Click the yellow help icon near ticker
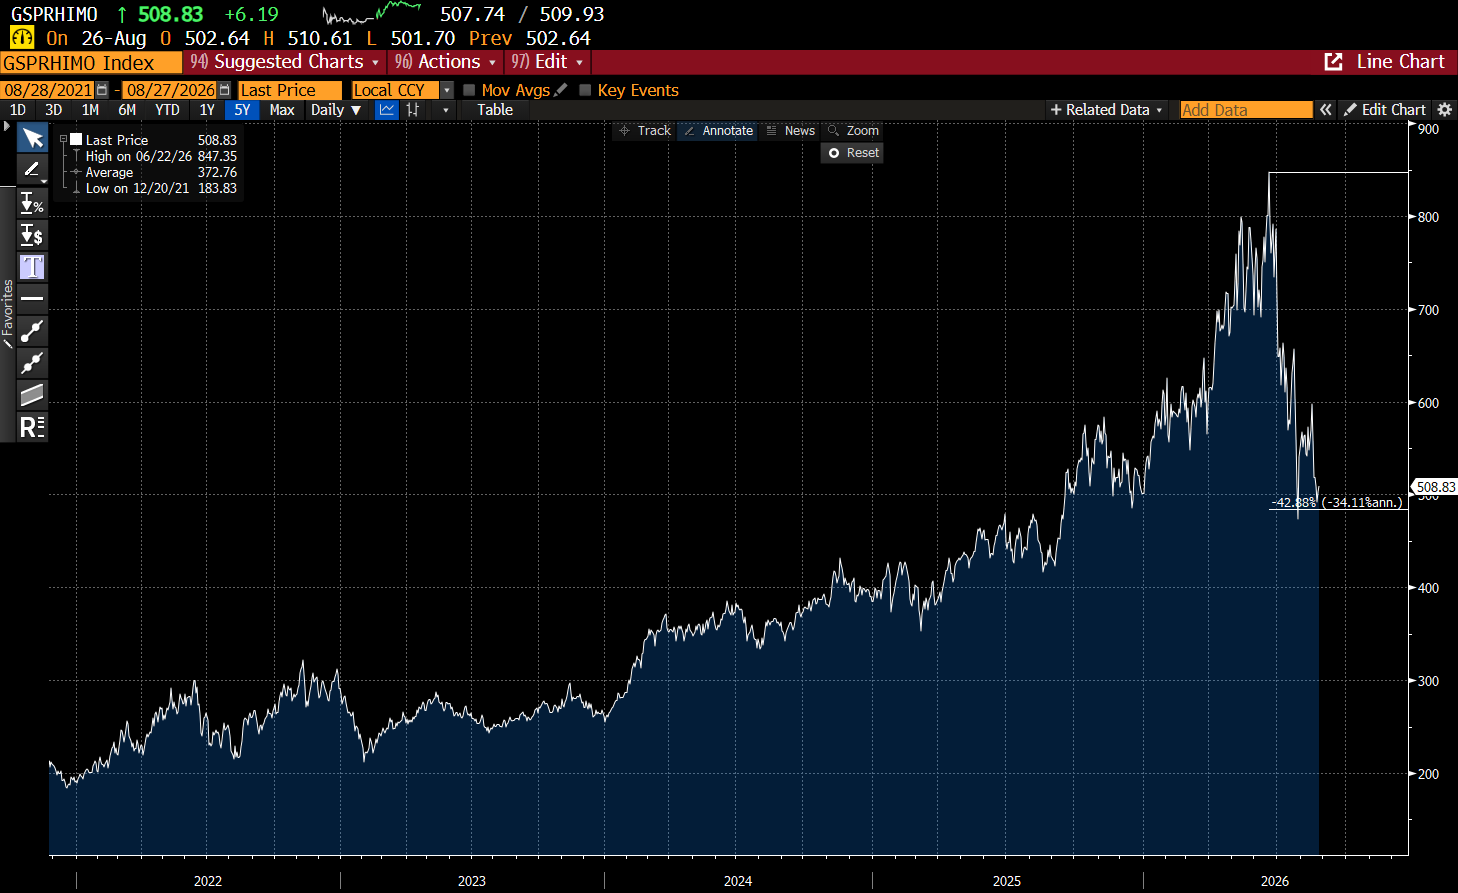1458x893 pixels. tap(22, 38)
